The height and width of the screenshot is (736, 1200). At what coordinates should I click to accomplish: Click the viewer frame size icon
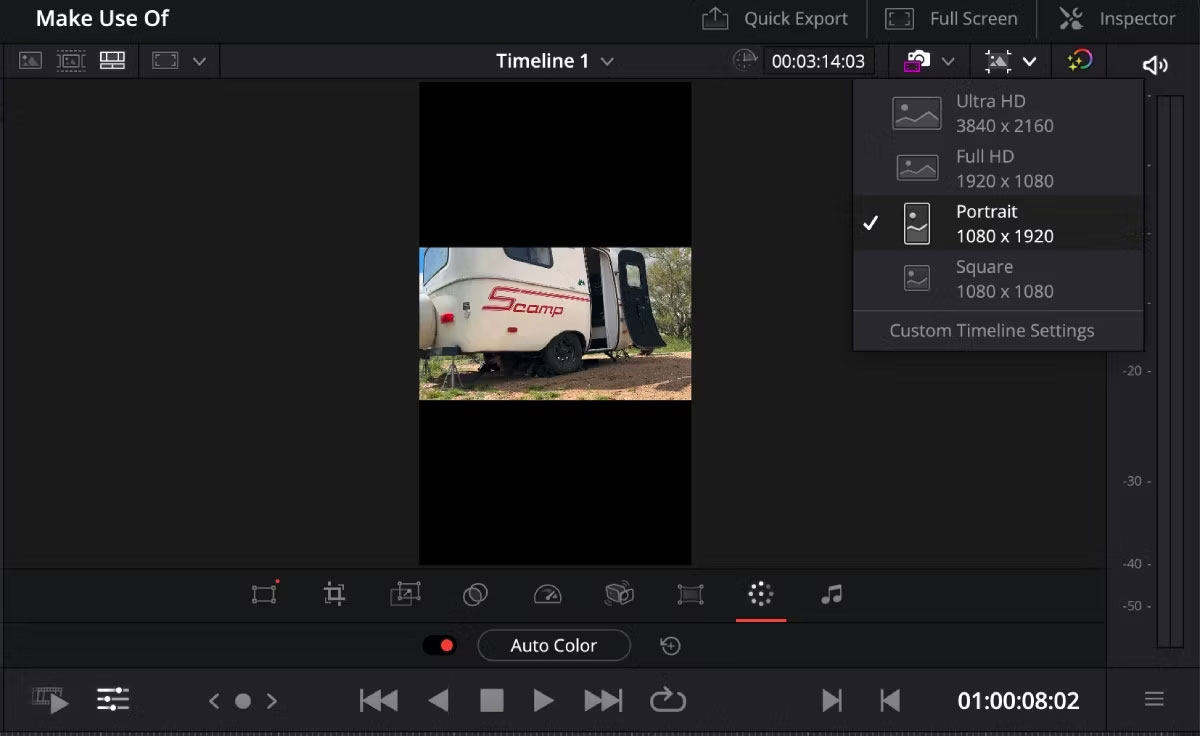tap(164, 61)
